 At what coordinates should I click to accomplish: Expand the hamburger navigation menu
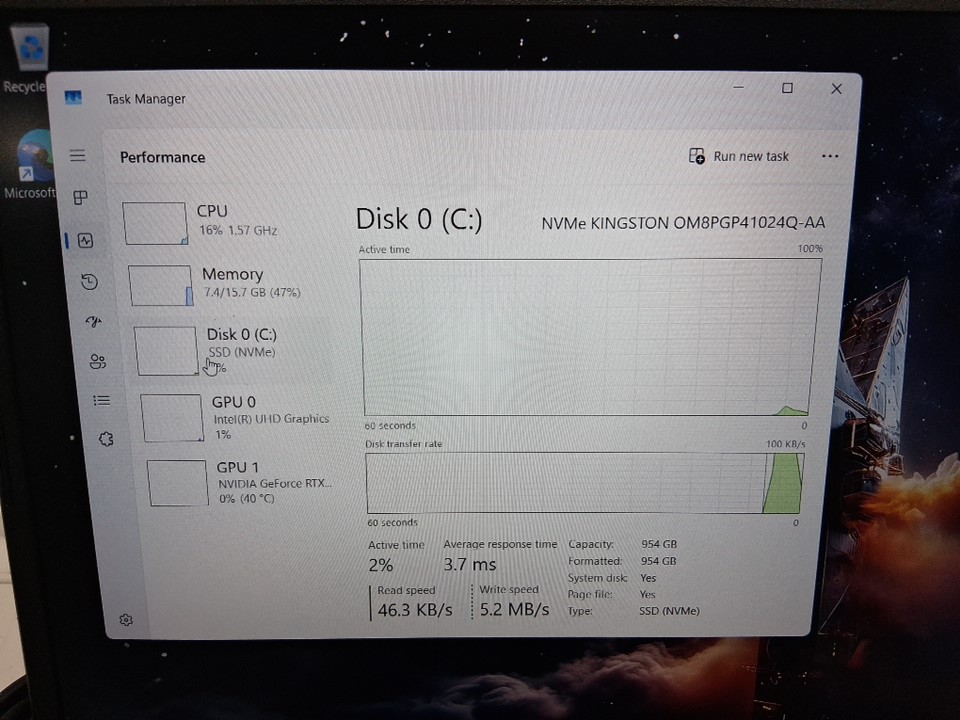click(78, 156)
